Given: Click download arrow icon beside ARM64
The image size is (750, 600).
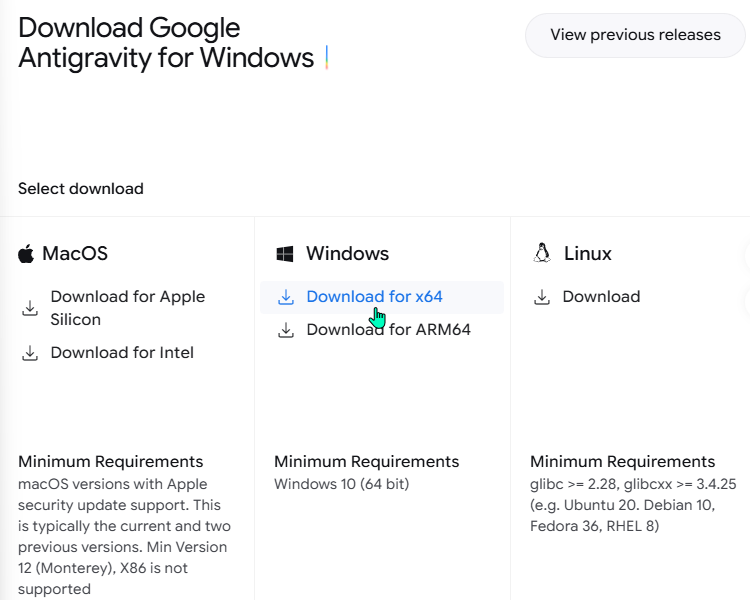Looking at the screenshot, I should click(x=286, y=330).
